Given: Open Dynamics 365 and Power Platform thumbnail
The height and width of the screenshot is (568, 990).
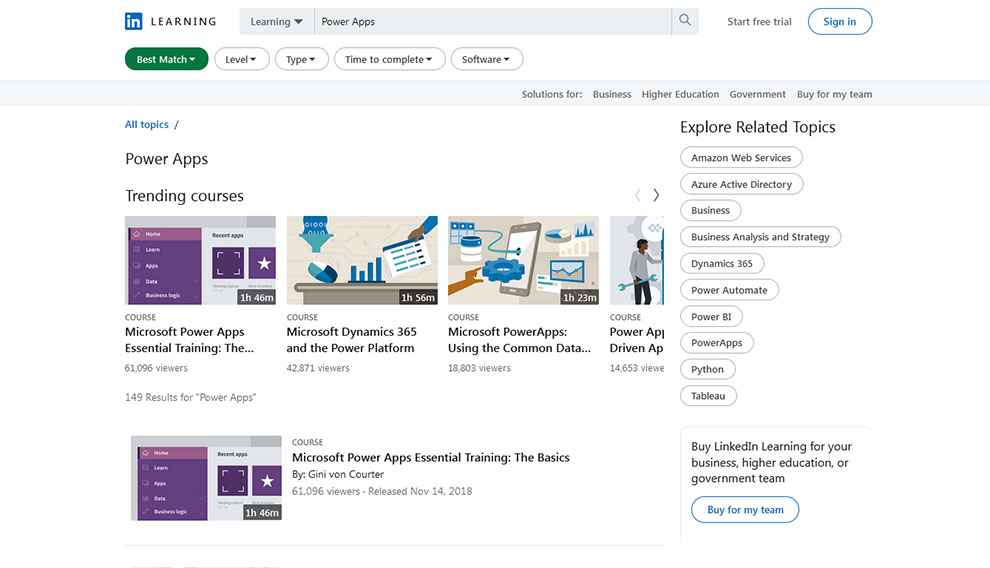Looking at the screenshot, I should pos(362,260).
